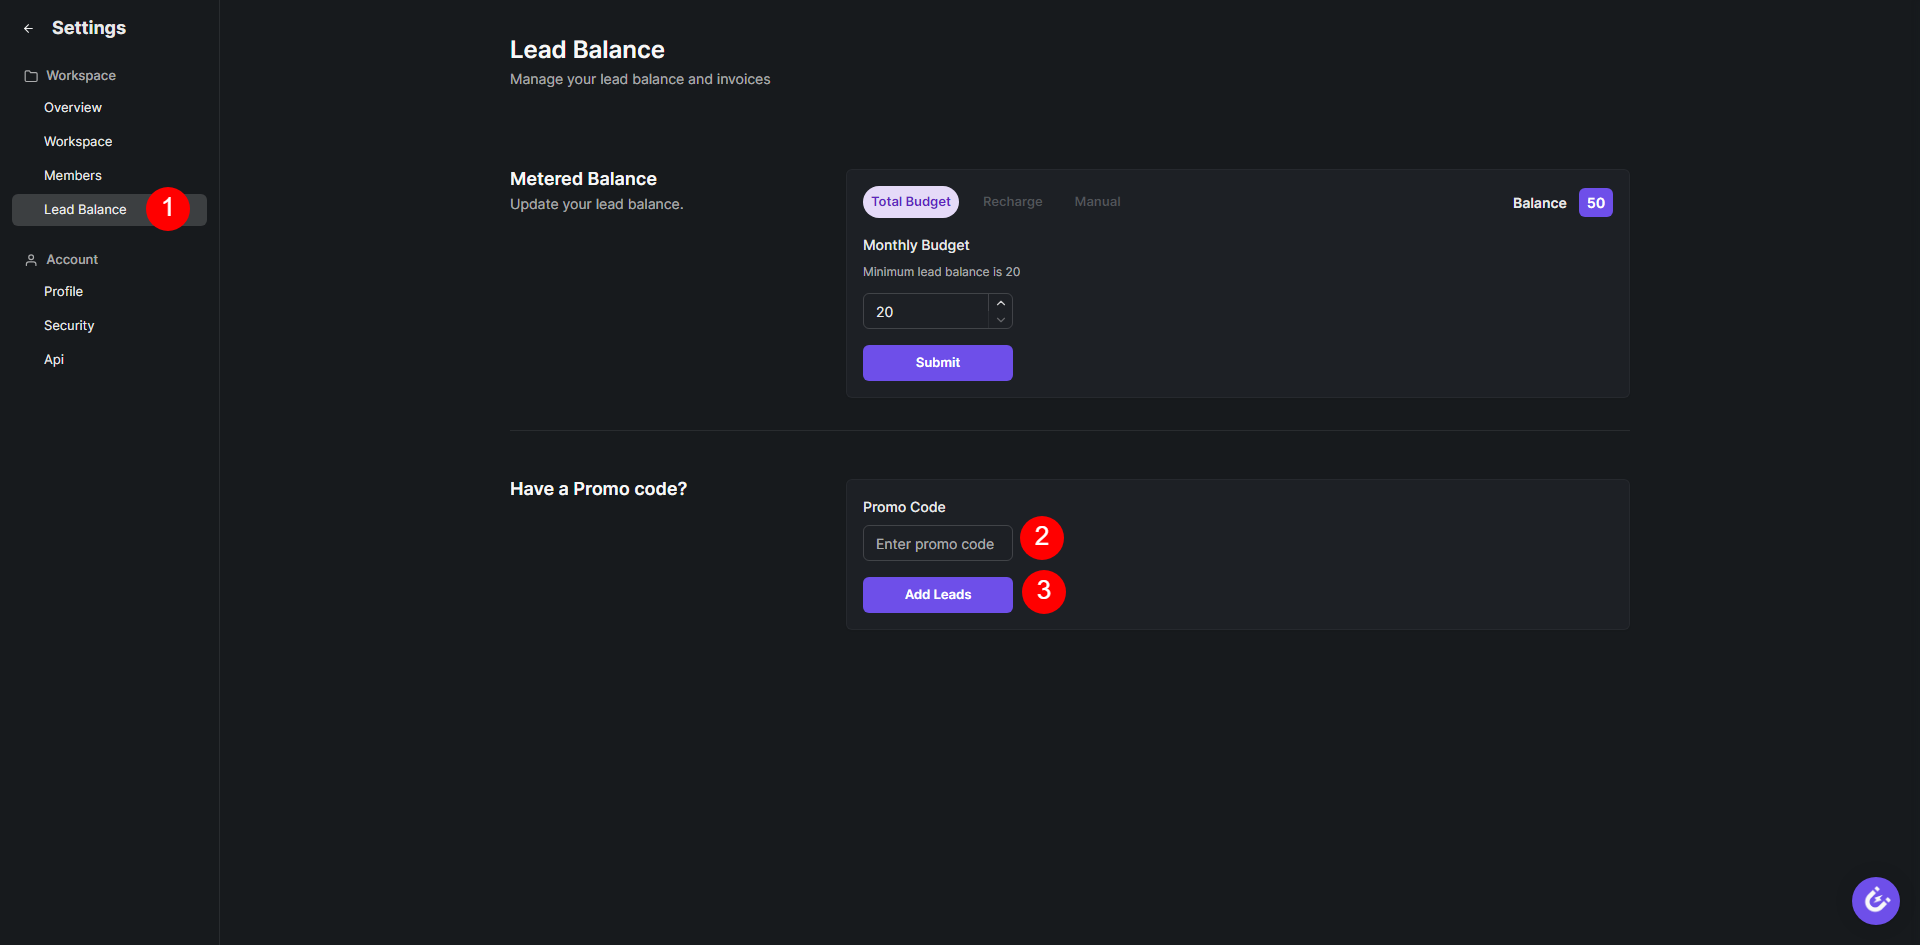1920x945 pixels.
Task: Click the Settings title in sidebar
Action: click(89, 28)
